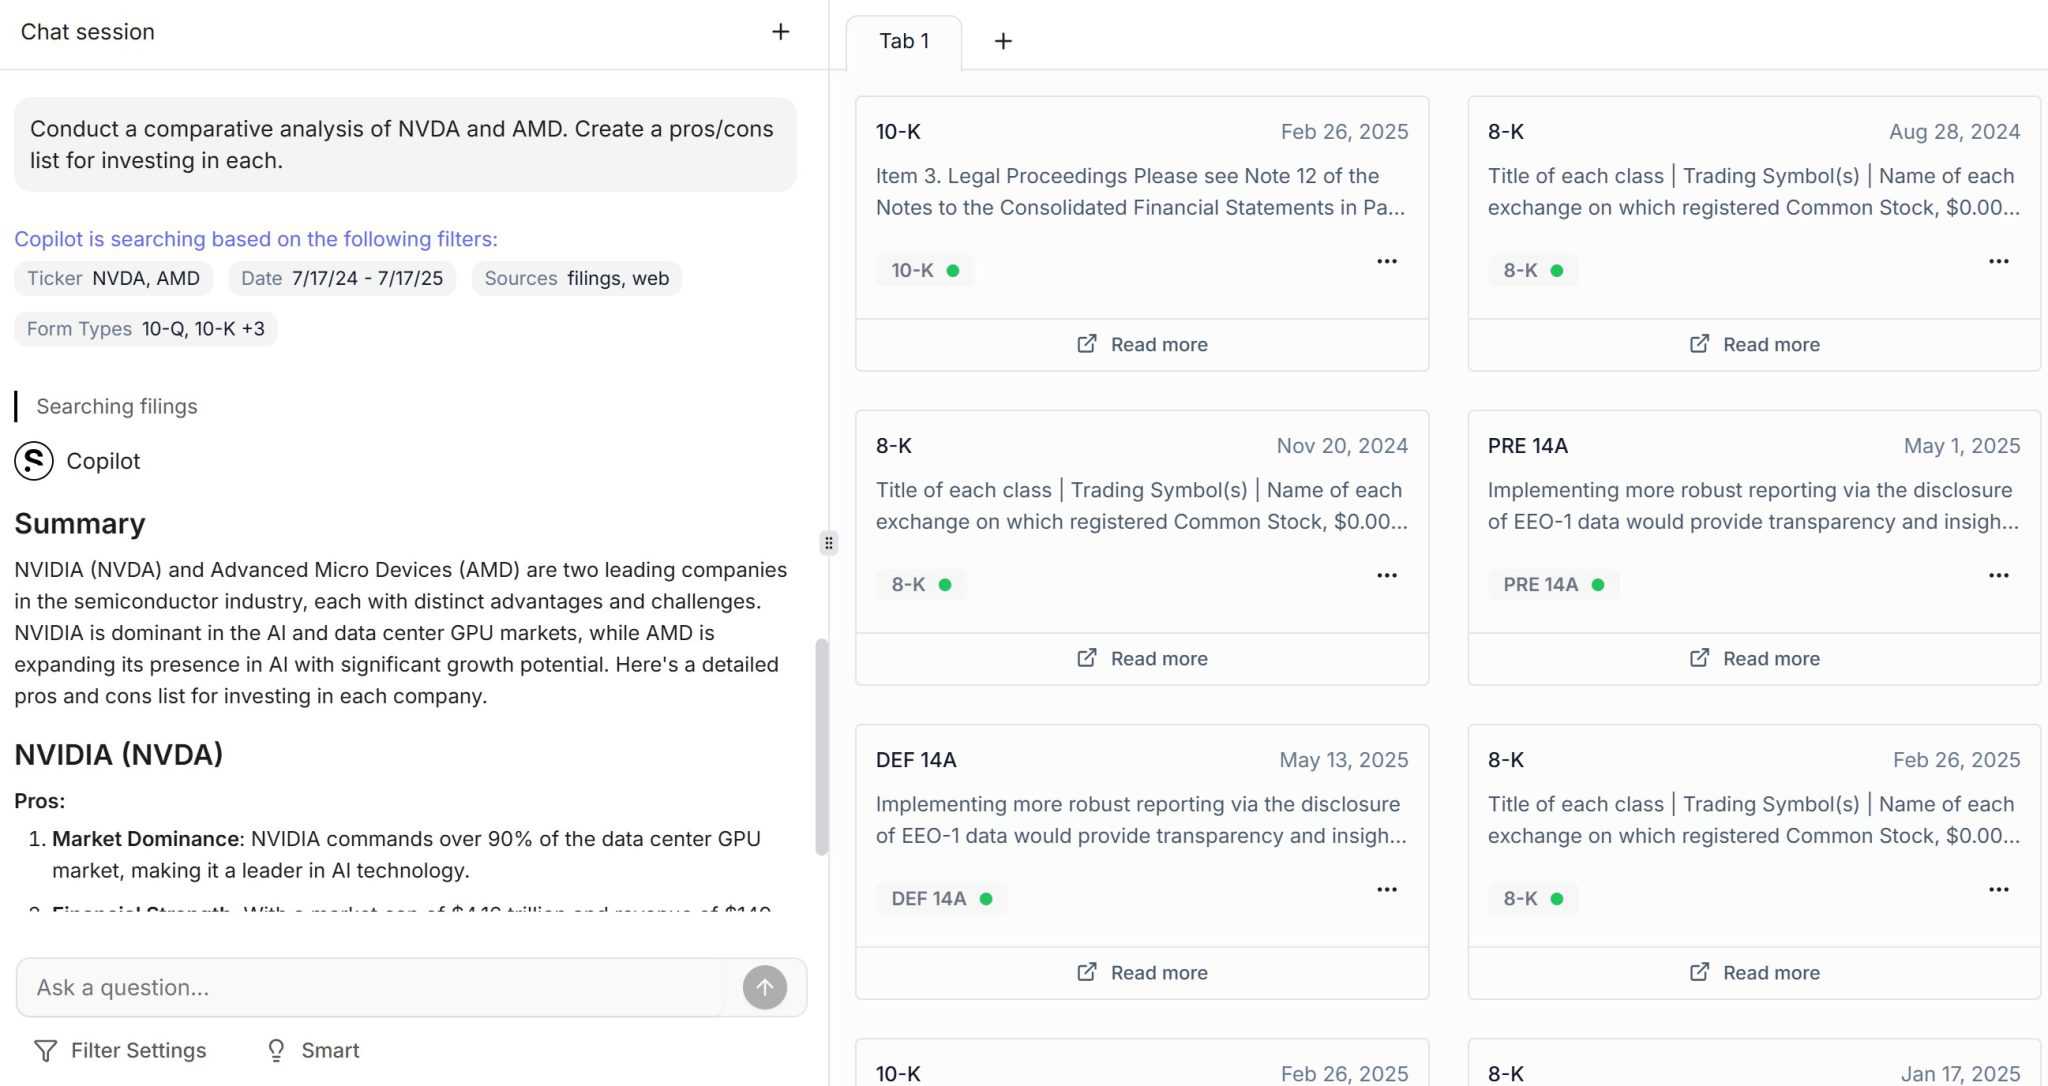
Task: Open the ellipsis menu on the Nov 20 8-K card
Action: [1387, 575]
